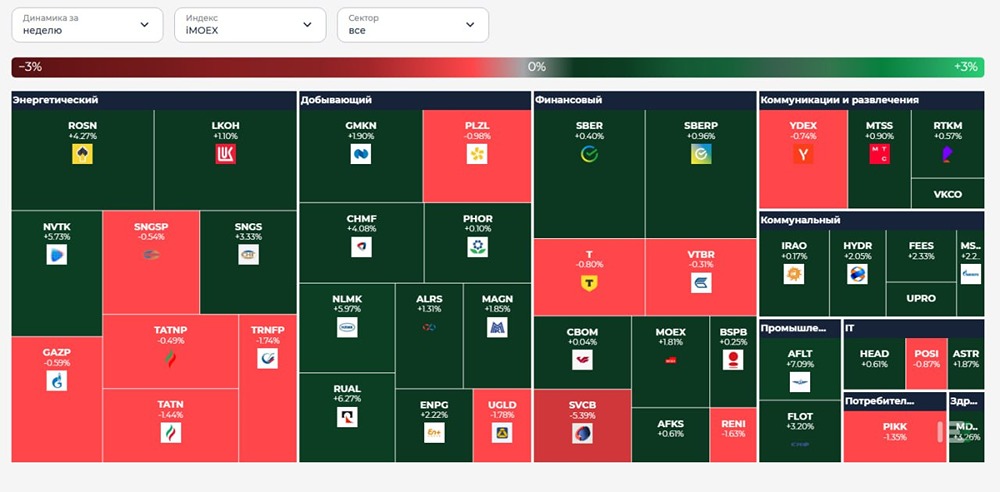
Task: Click the Severstal logo in CHMF tile
Action: tap(361, 247)
